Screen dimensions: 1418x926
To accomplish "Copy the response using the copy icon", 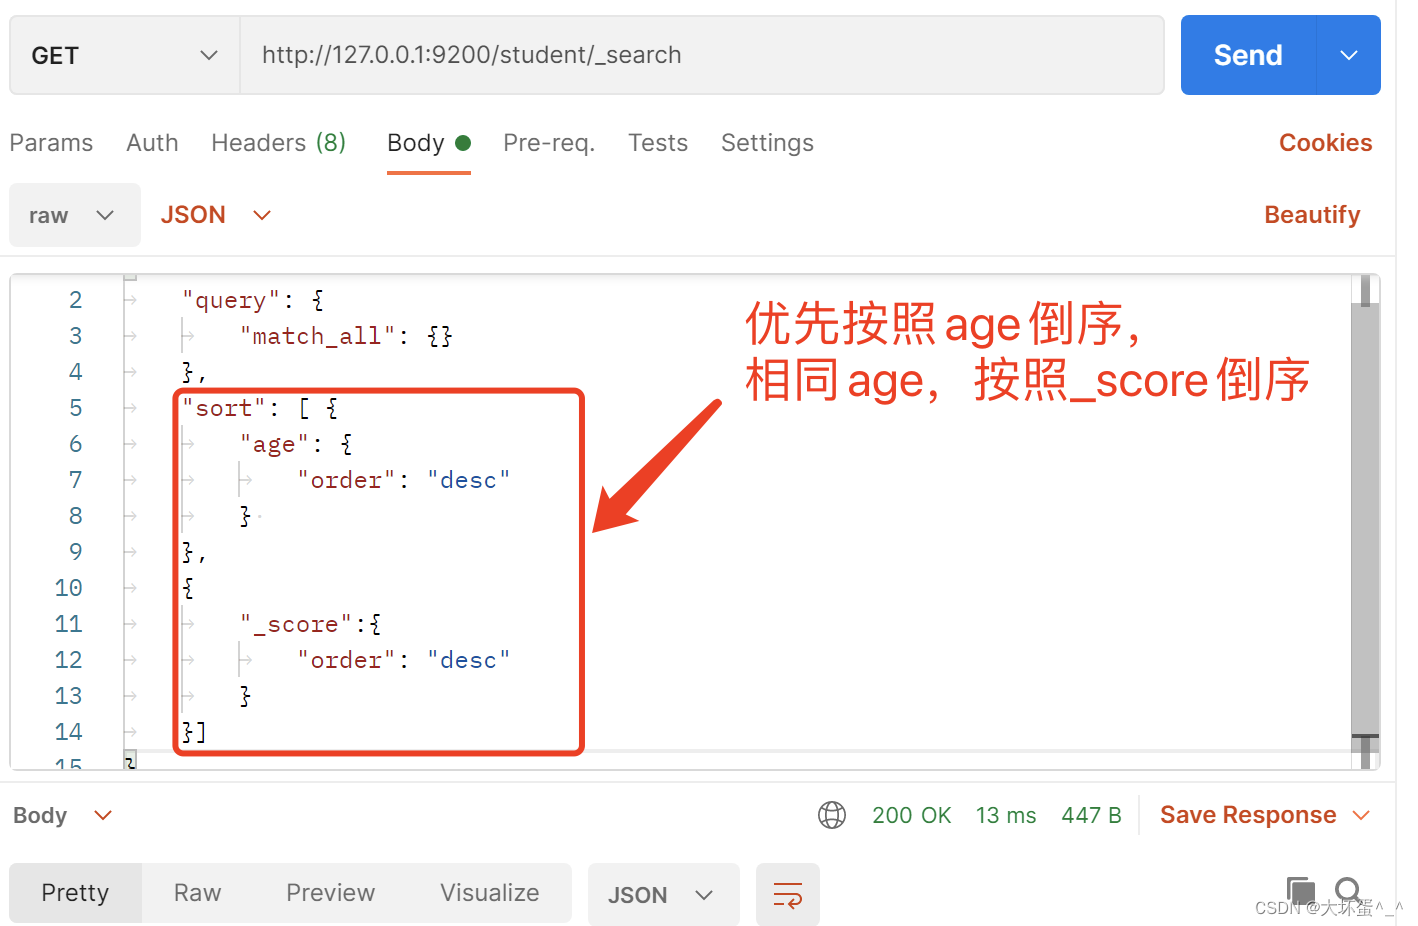I will click(x=1300, y=890).
